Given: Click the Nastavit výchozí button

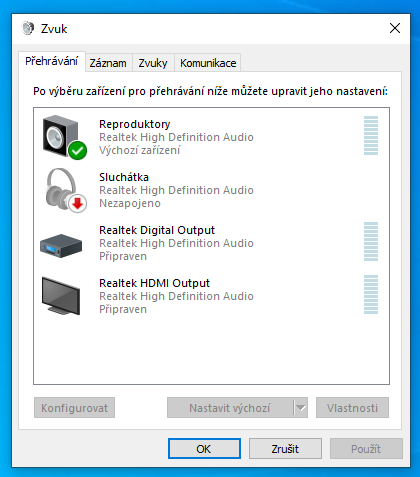Looking at the screenshot, I should (x=230, y=408).
